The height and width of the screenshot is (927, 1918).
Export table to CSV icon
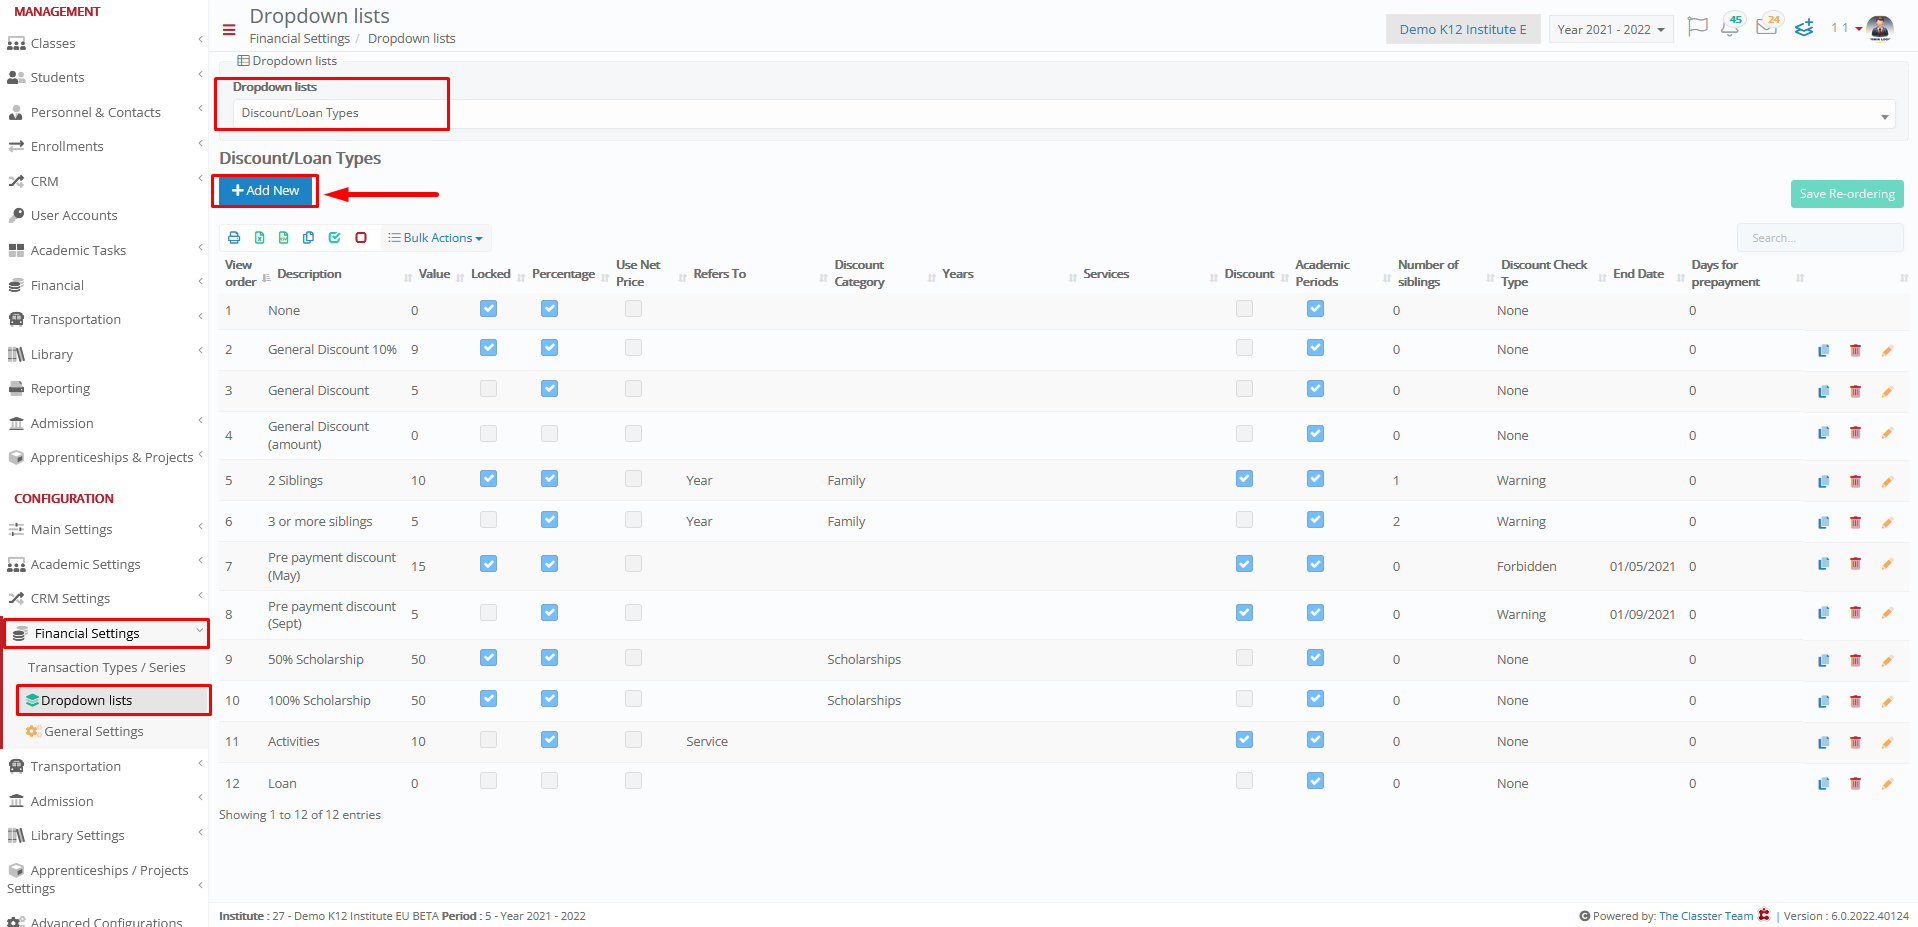click(x=284, y=238)
